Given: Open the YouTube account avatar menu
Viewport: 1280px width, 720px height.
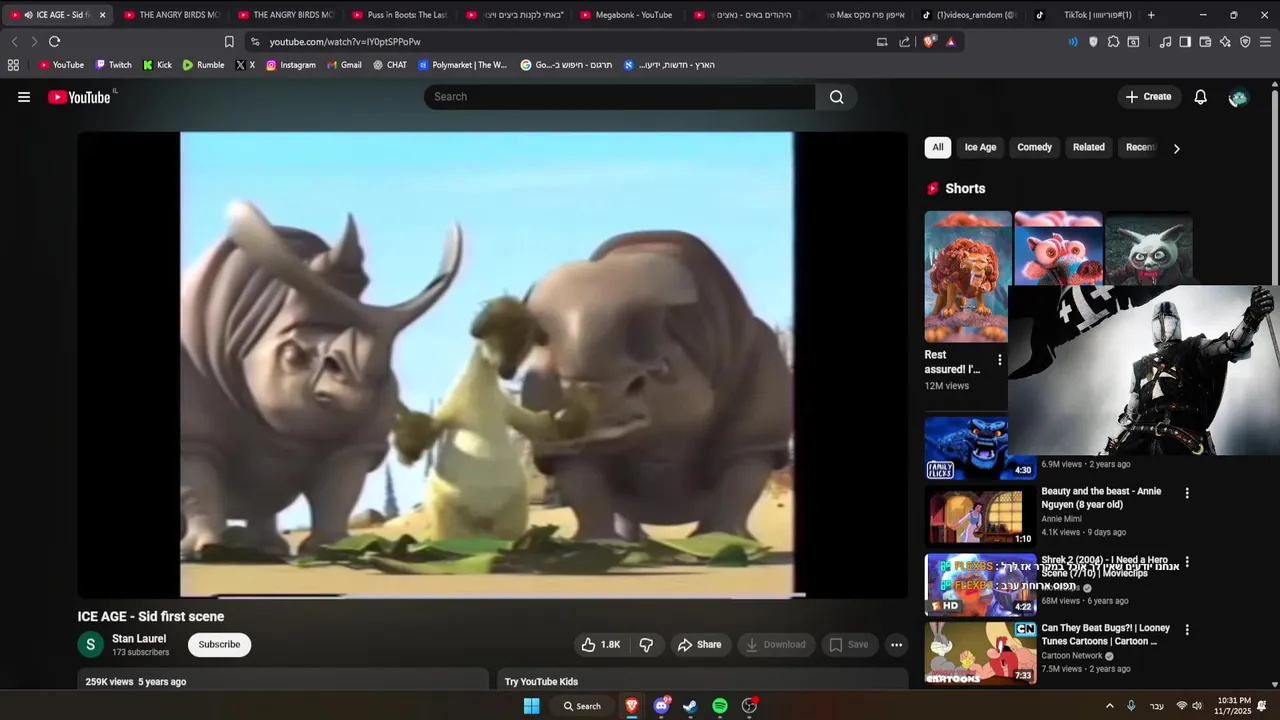Looking at the screenshot, I should (1239, 97).
